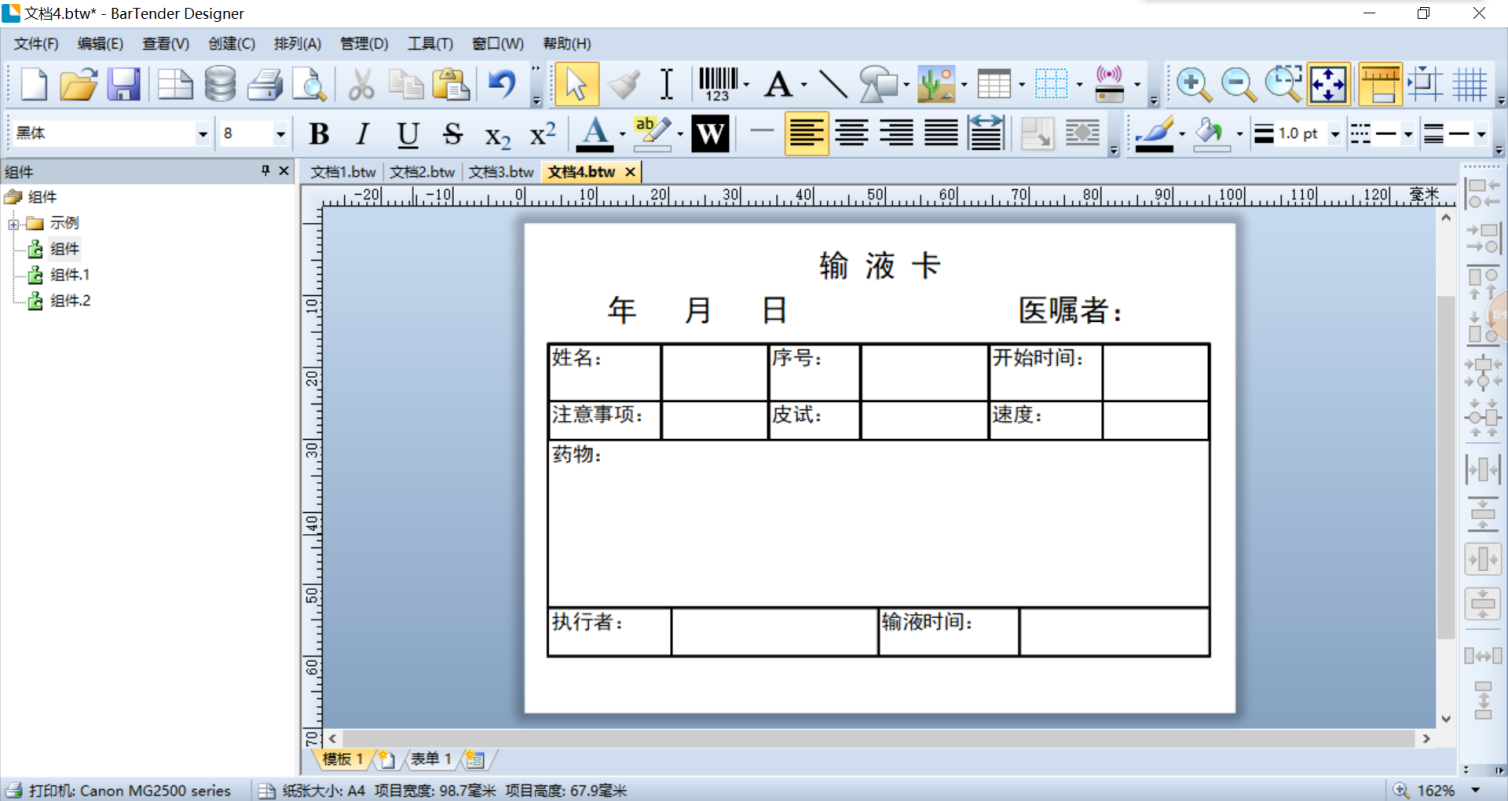Toggle bold formatting

(x=319, y=134)
